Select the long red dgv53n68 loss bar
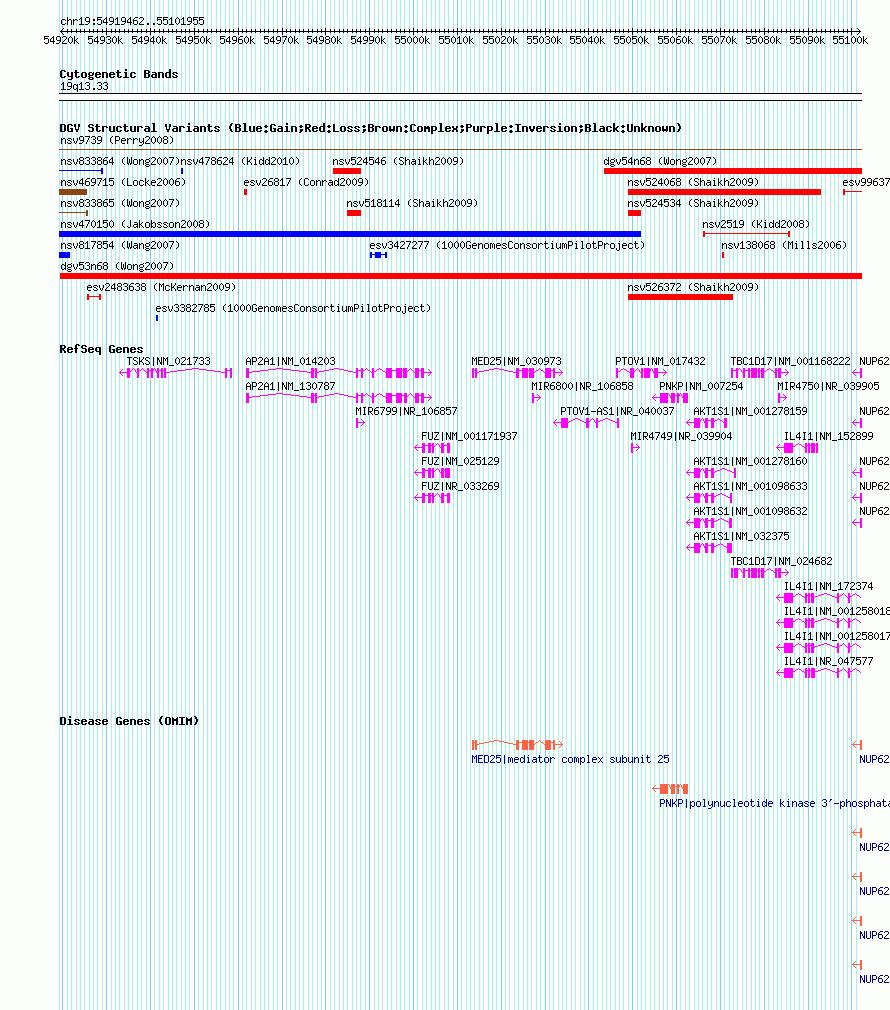Image resolution: width=890 pixels, height=1010 pixels. pyautogui.click(x=460, y=276)
